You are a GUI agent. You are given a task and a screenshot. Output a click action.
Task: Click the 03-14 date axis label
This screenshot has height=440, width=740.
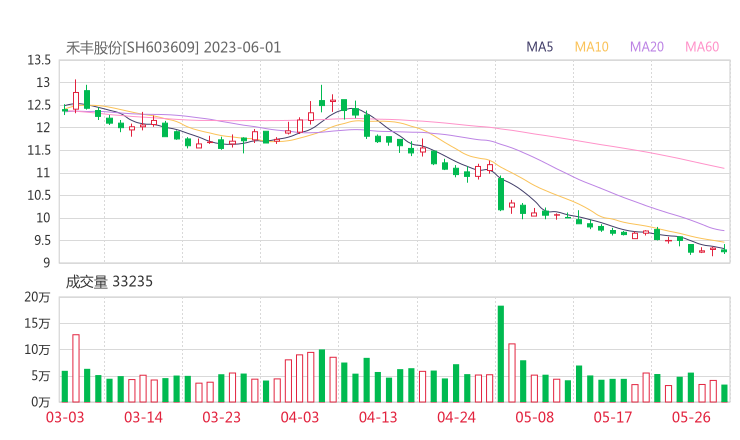tap(143, 417)
